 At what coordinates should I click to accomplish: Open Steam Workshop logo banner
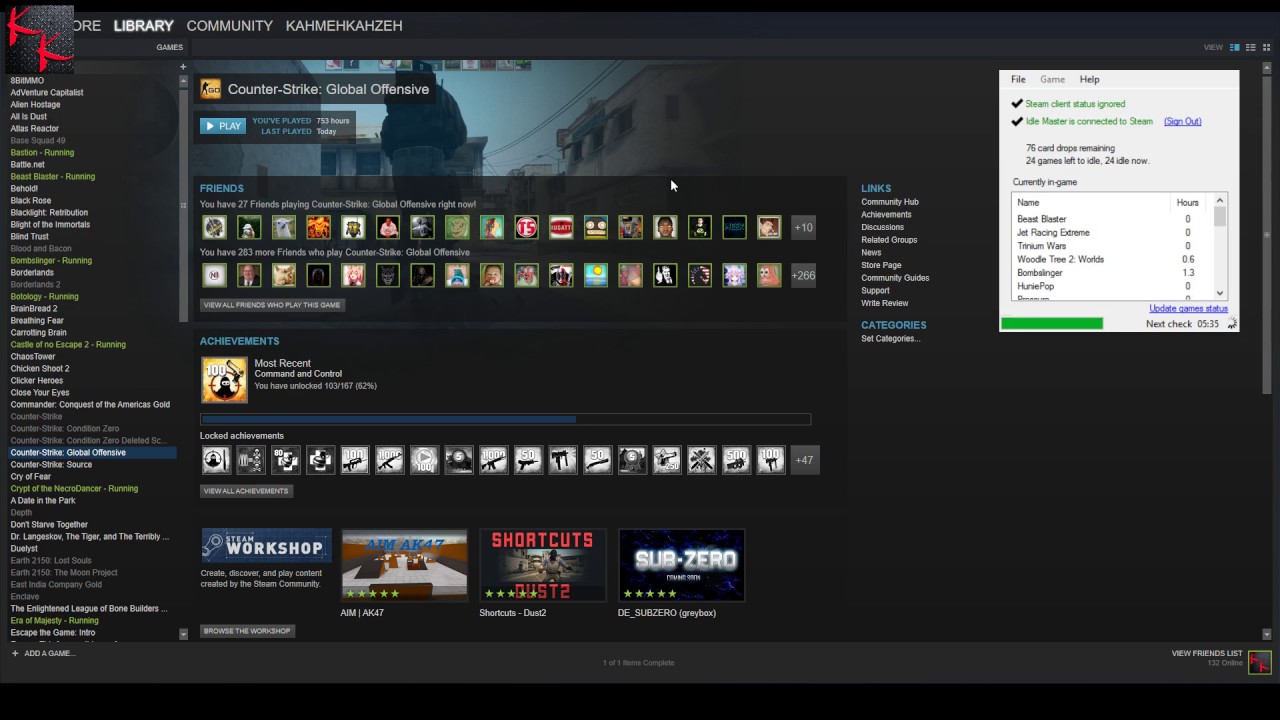click(x=266, y=547)
